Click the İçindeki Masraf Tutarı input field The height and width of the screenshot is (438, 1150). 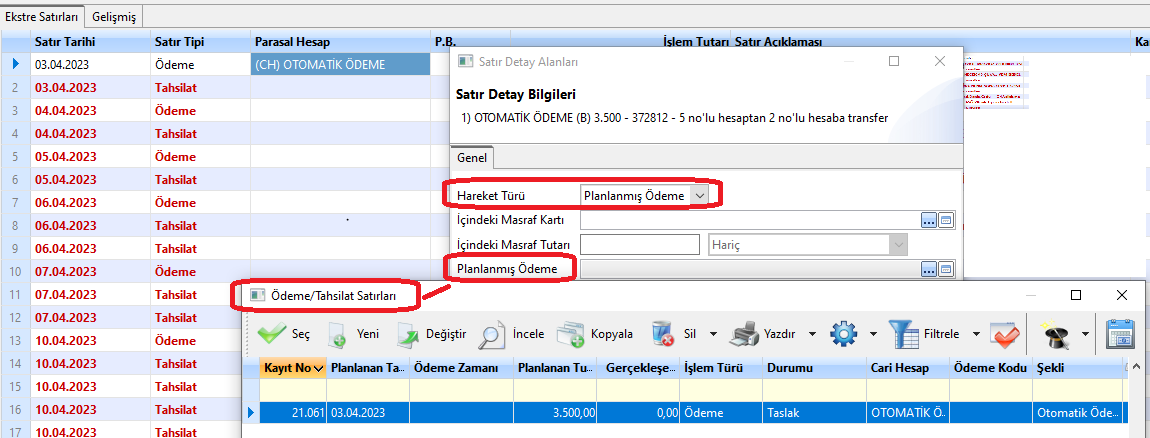(x=639, y=244)
